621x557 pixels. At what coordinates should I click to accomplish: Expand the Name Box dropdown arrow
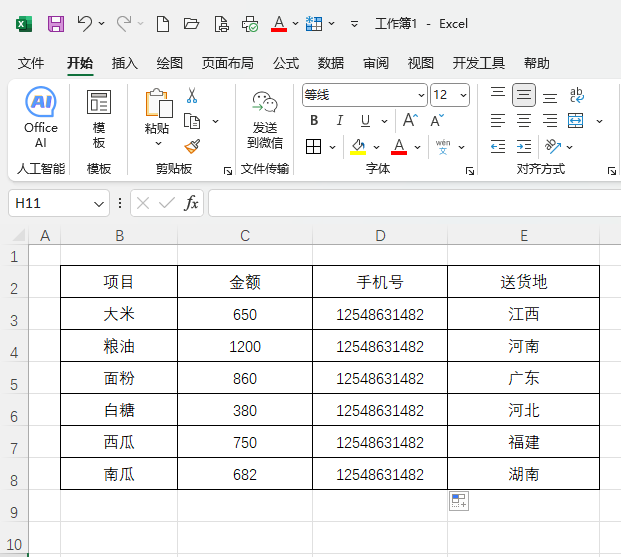point(99,204)
